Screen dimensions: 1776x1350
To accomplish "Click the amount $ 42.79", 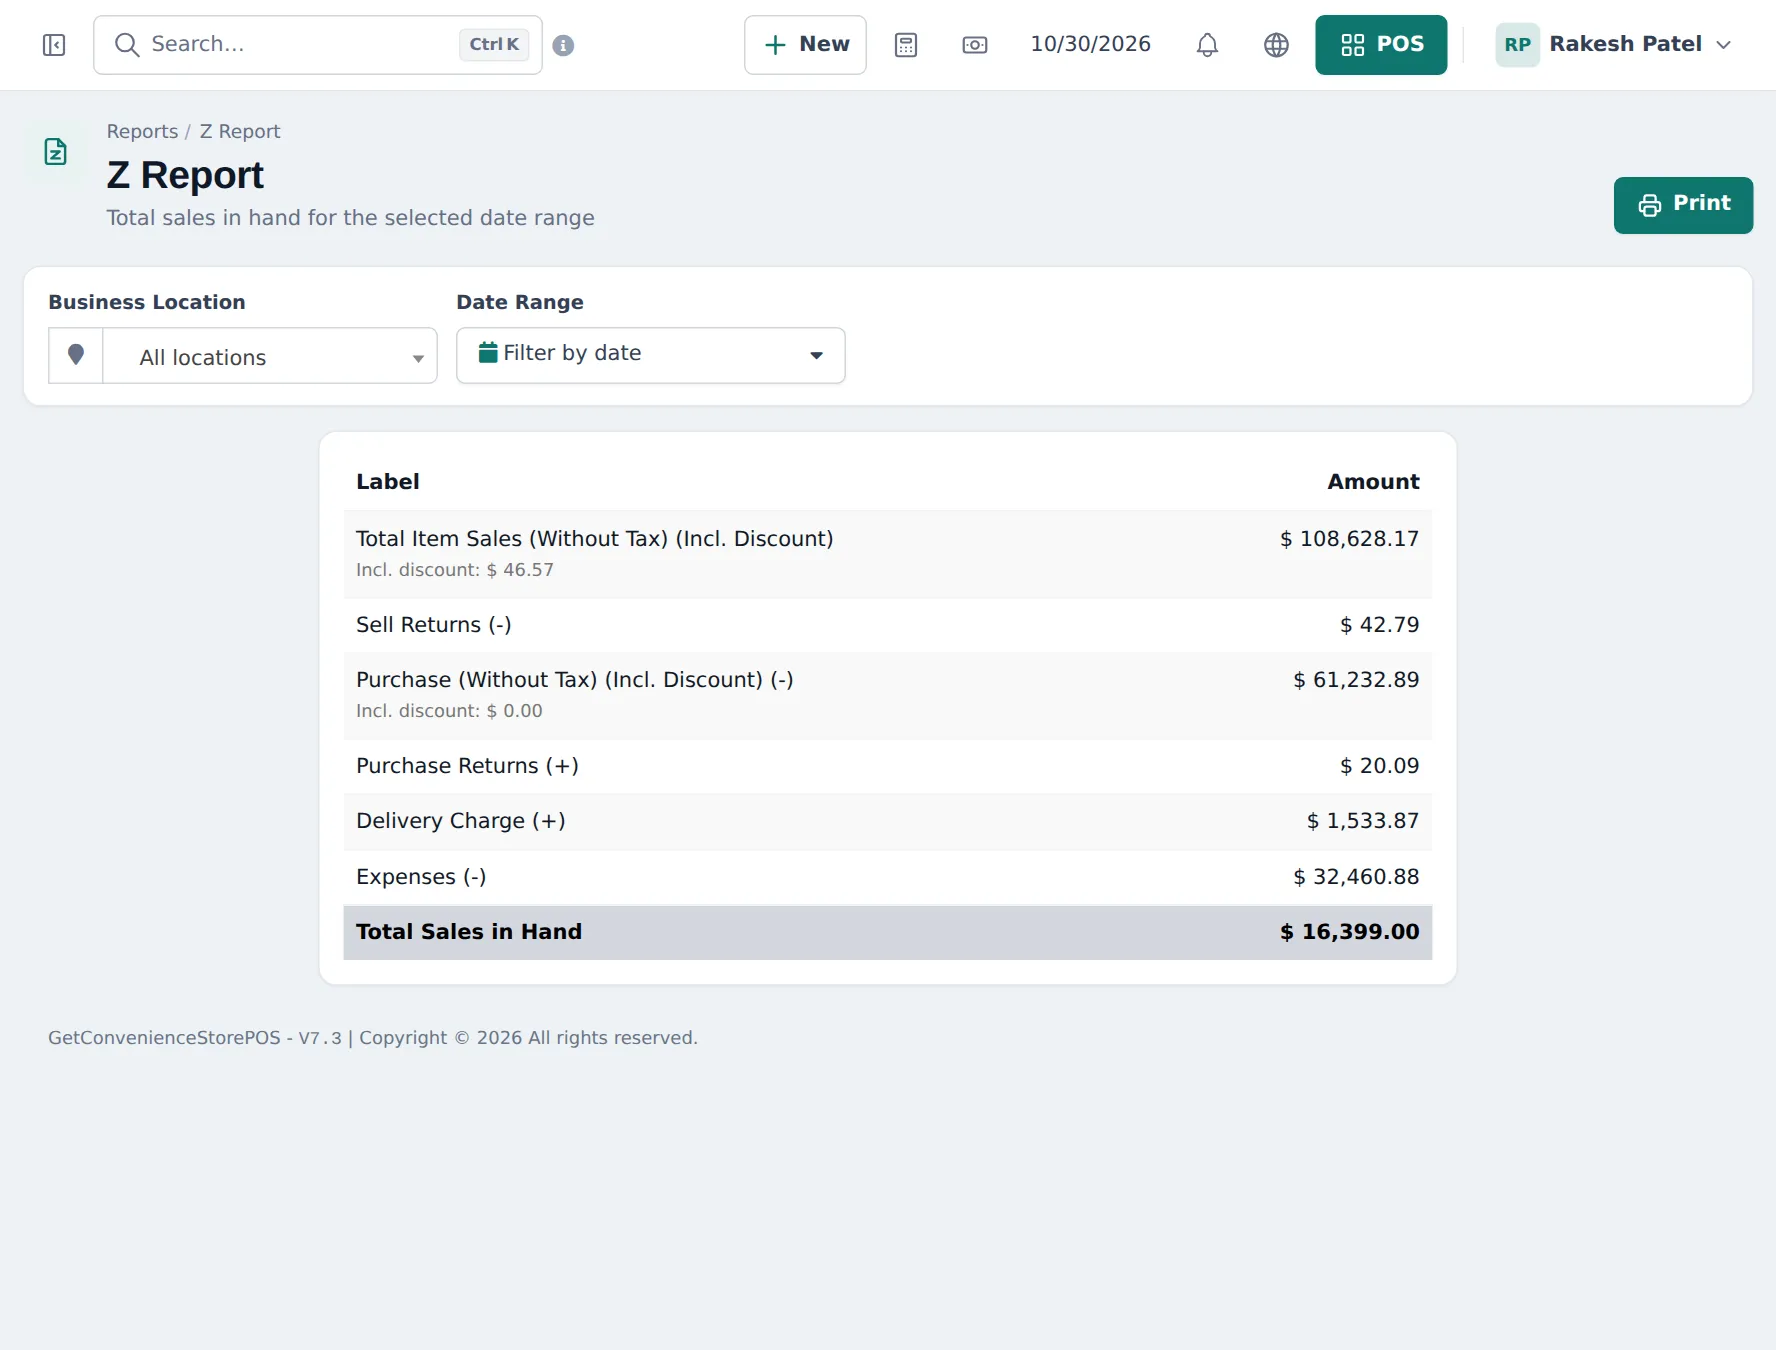I will (x=1379, y=624).
